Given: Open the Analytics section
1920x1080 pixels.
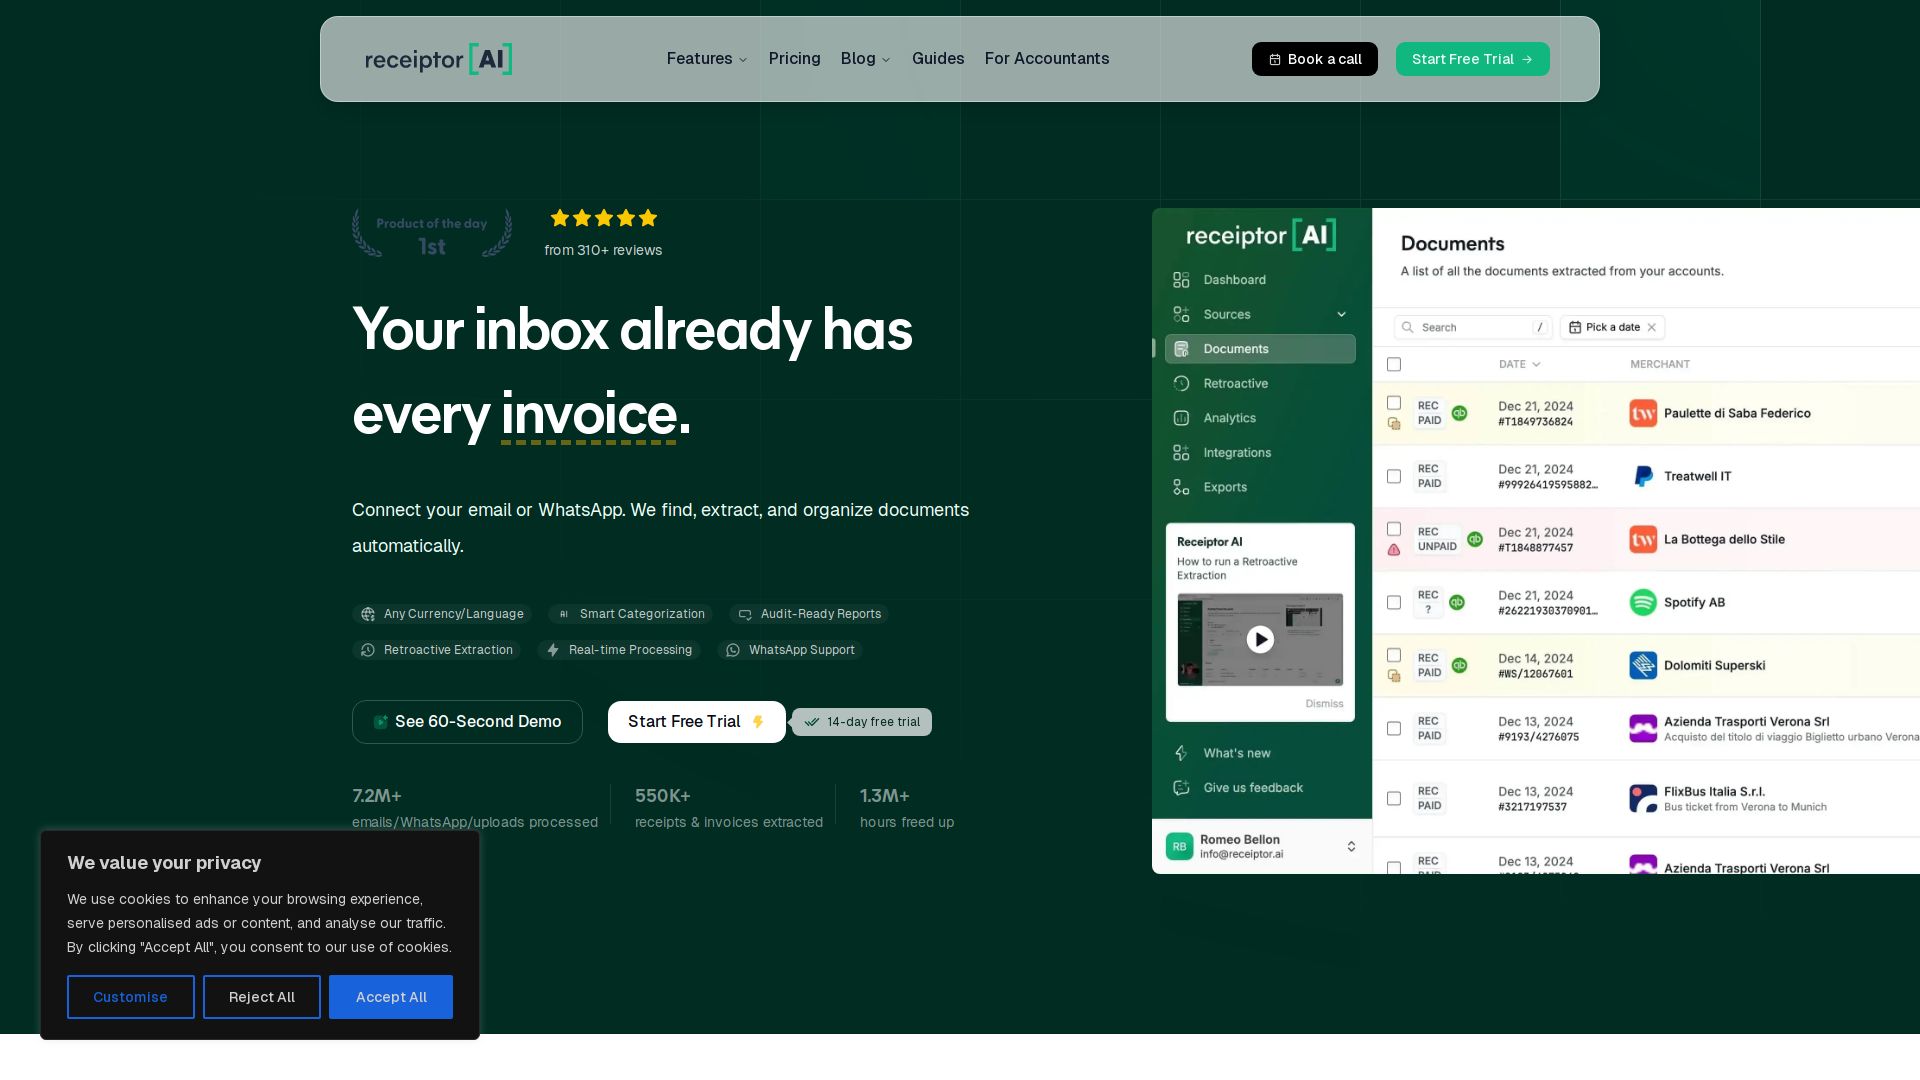Looking at the screenshot, I should pyautogui.click(x=1229, y=418).
